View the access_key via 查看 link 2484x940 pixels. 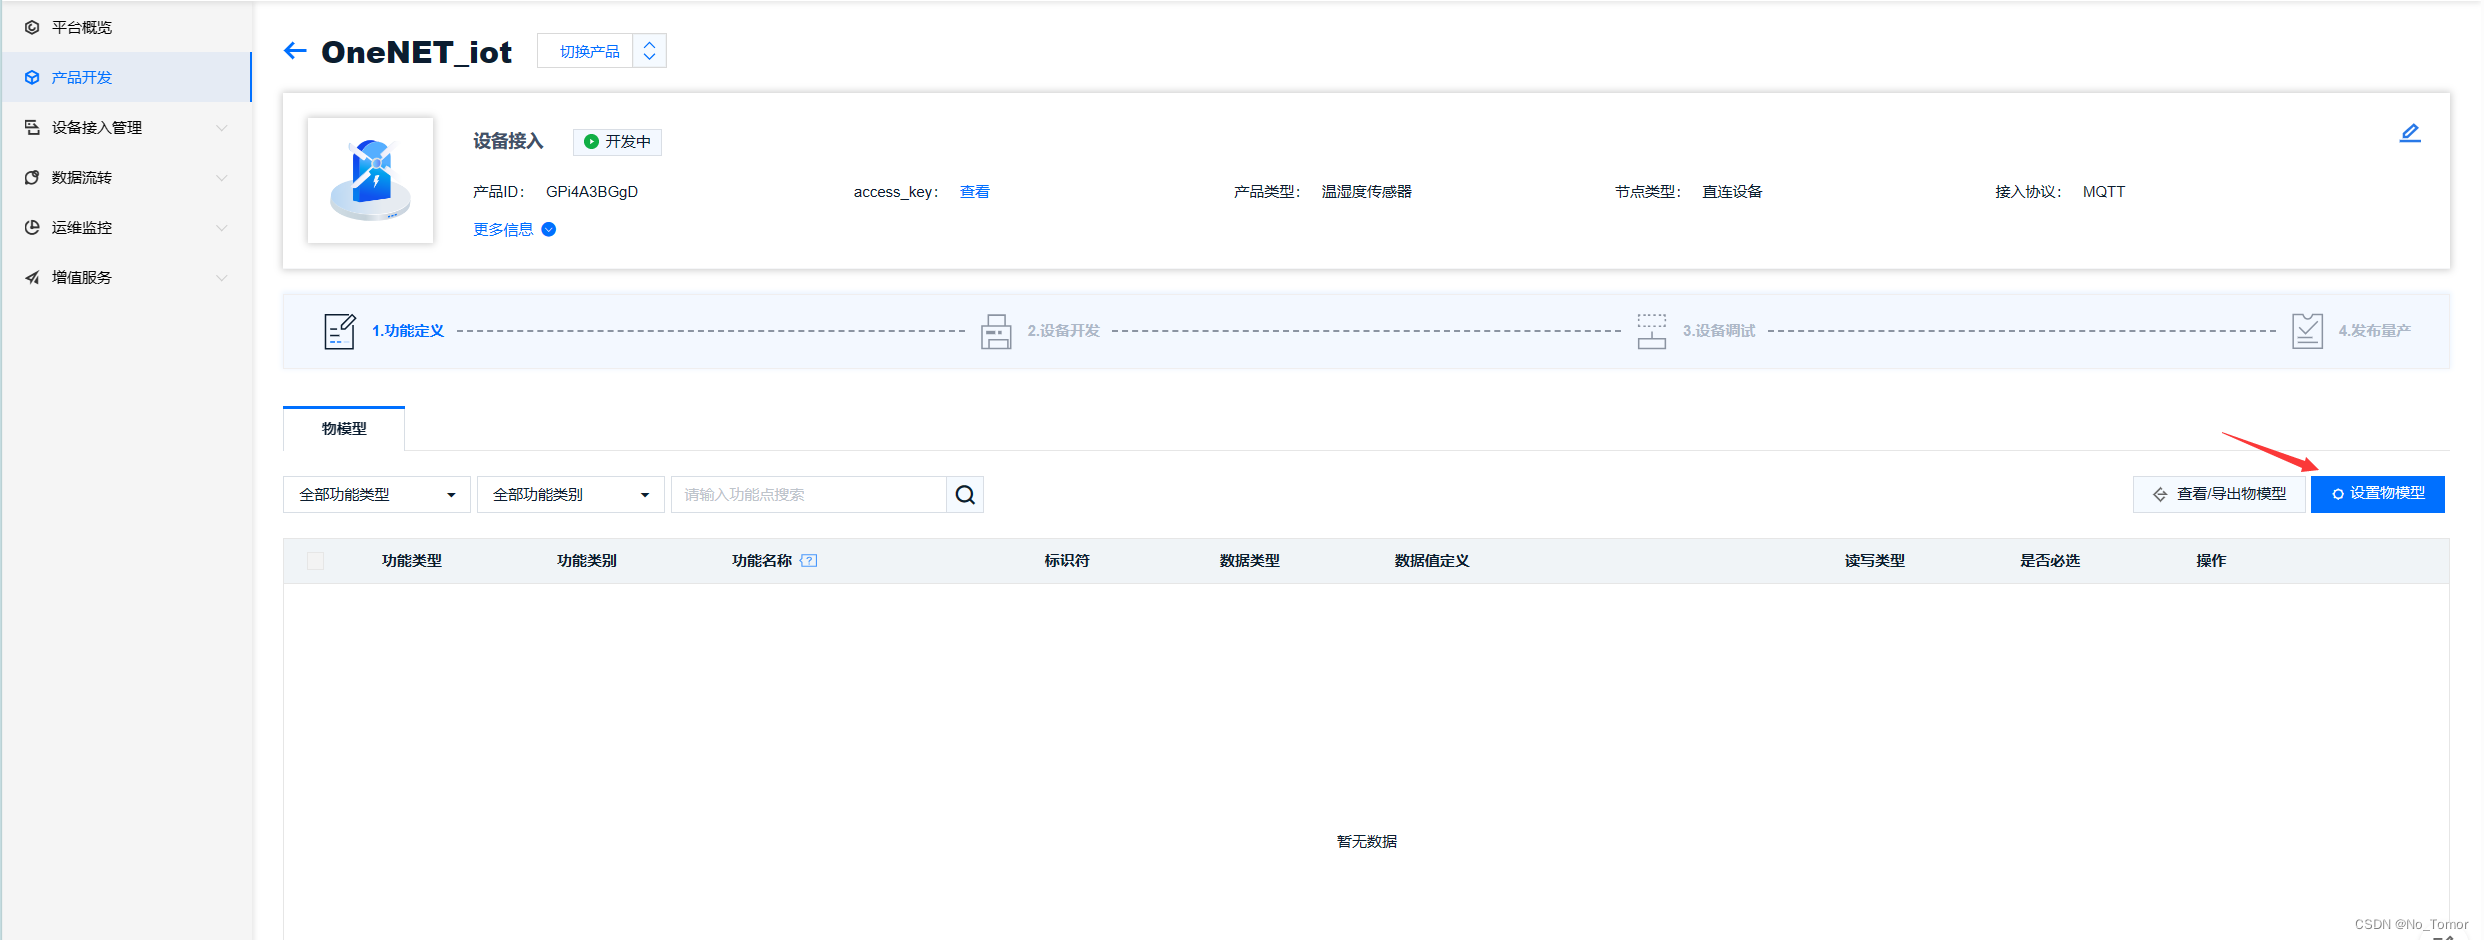tap(975, 192)
